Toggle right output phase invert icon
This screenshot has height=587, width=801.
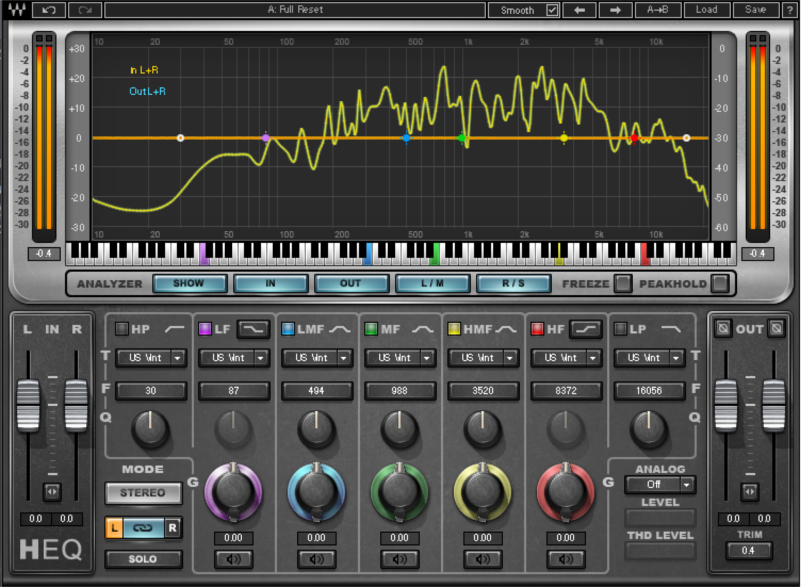[x=776, y=327]
